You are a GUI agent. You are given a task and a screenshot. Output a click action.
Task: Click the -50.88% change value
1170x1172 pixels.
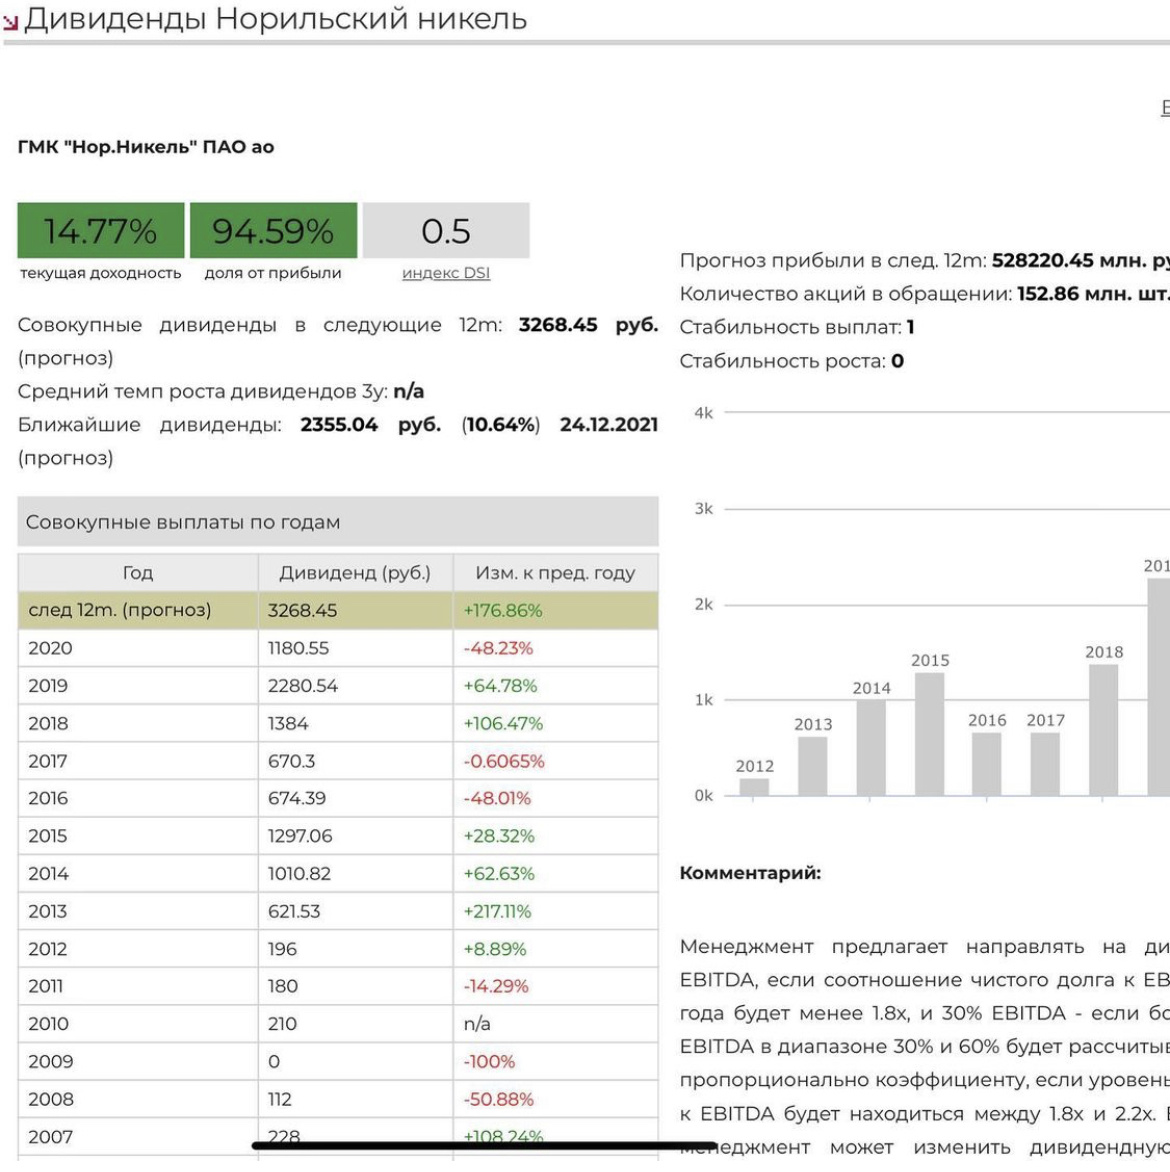[499, 1099]
